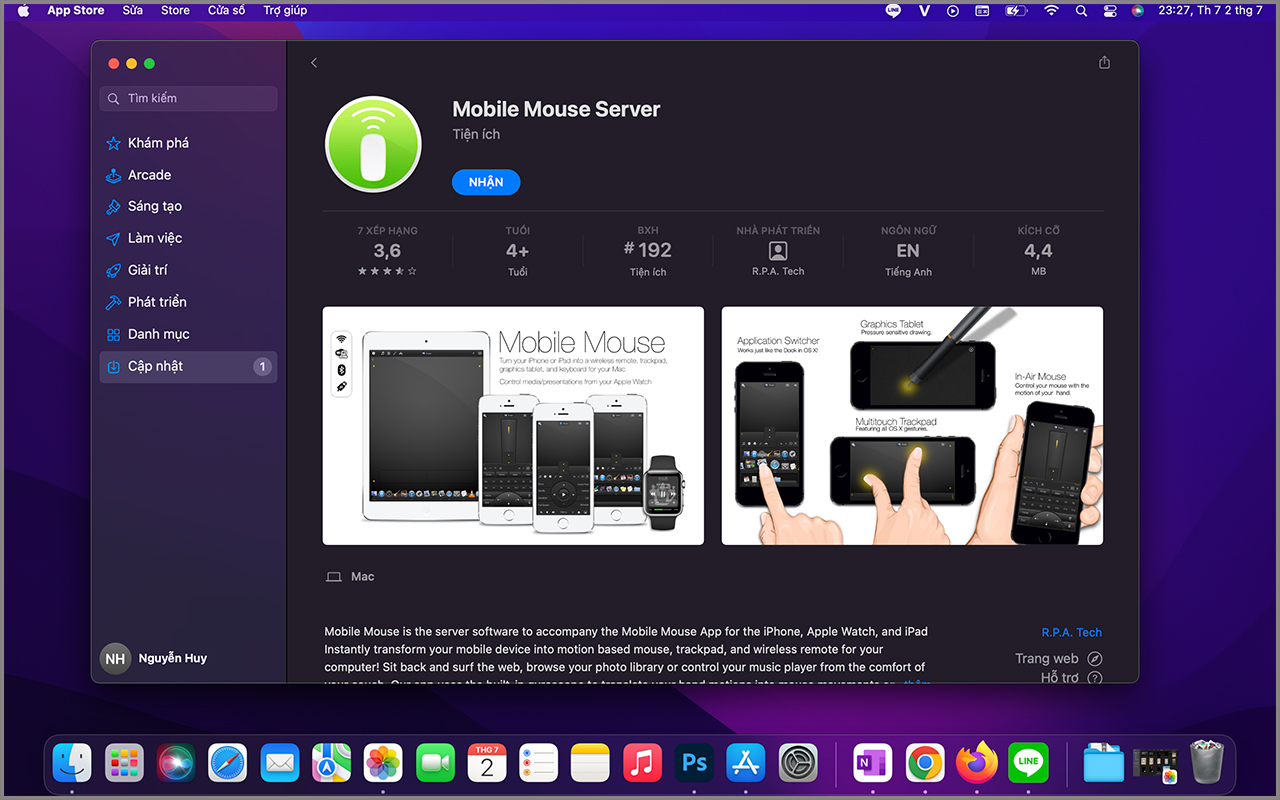Select Danh mục in the sidebar
The image size is (1280, 800).
[189, 334]
